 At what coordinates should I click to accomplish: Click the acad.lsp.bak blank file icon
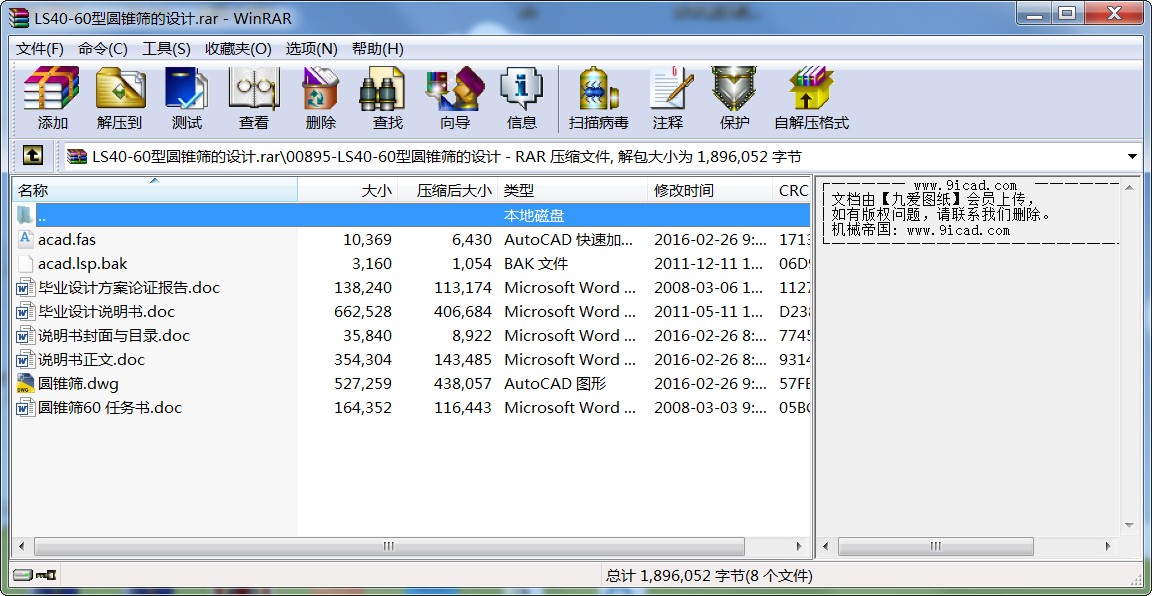pos(25,263)
